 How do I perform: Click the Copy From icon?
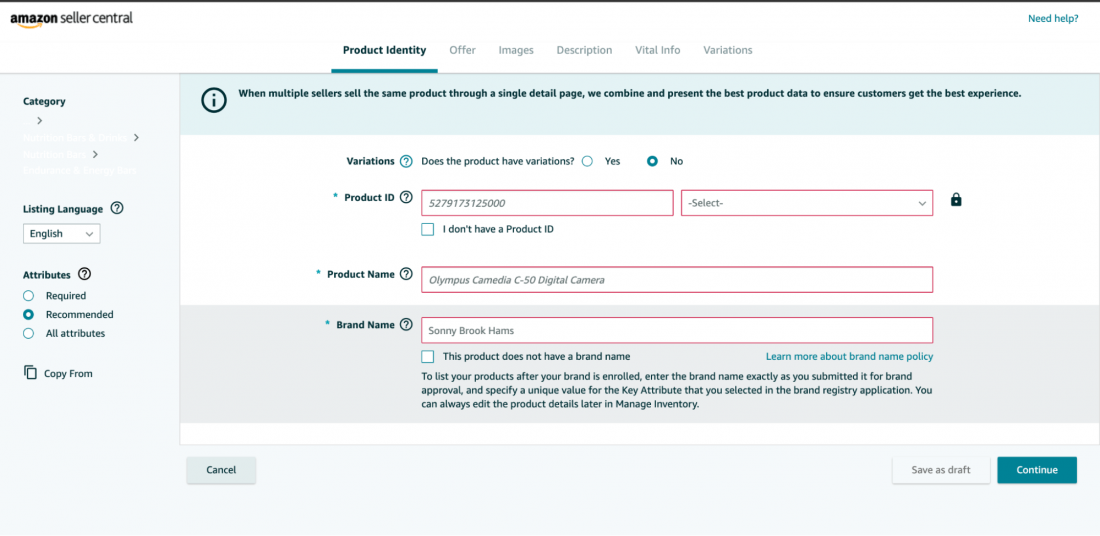[30, 373]
